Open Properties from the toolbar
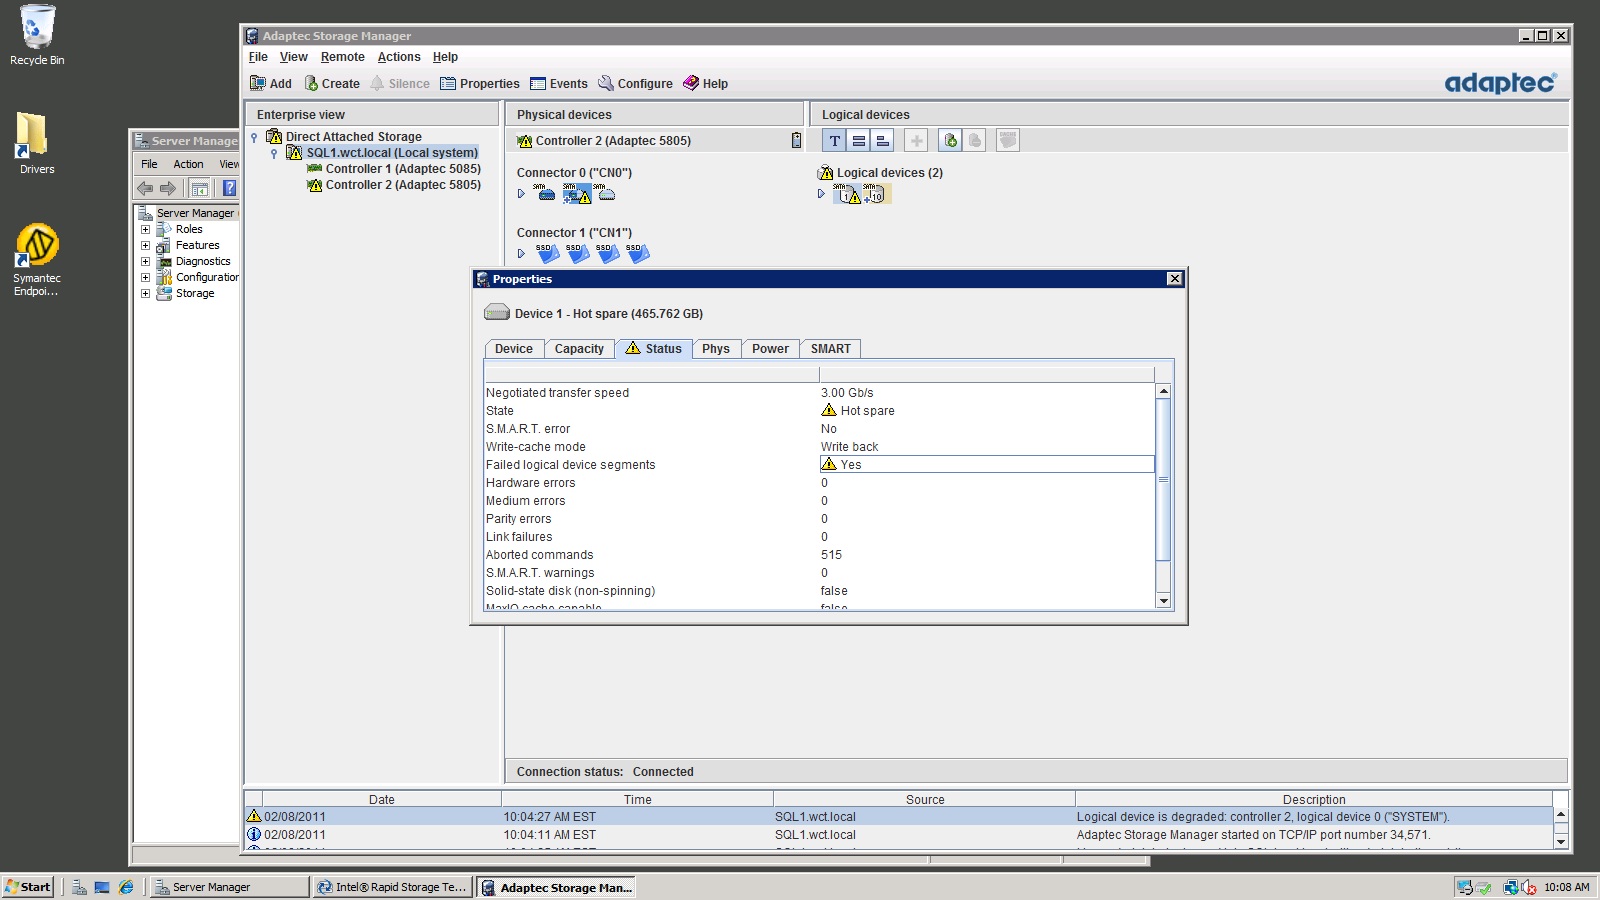 tap(480, 84)
